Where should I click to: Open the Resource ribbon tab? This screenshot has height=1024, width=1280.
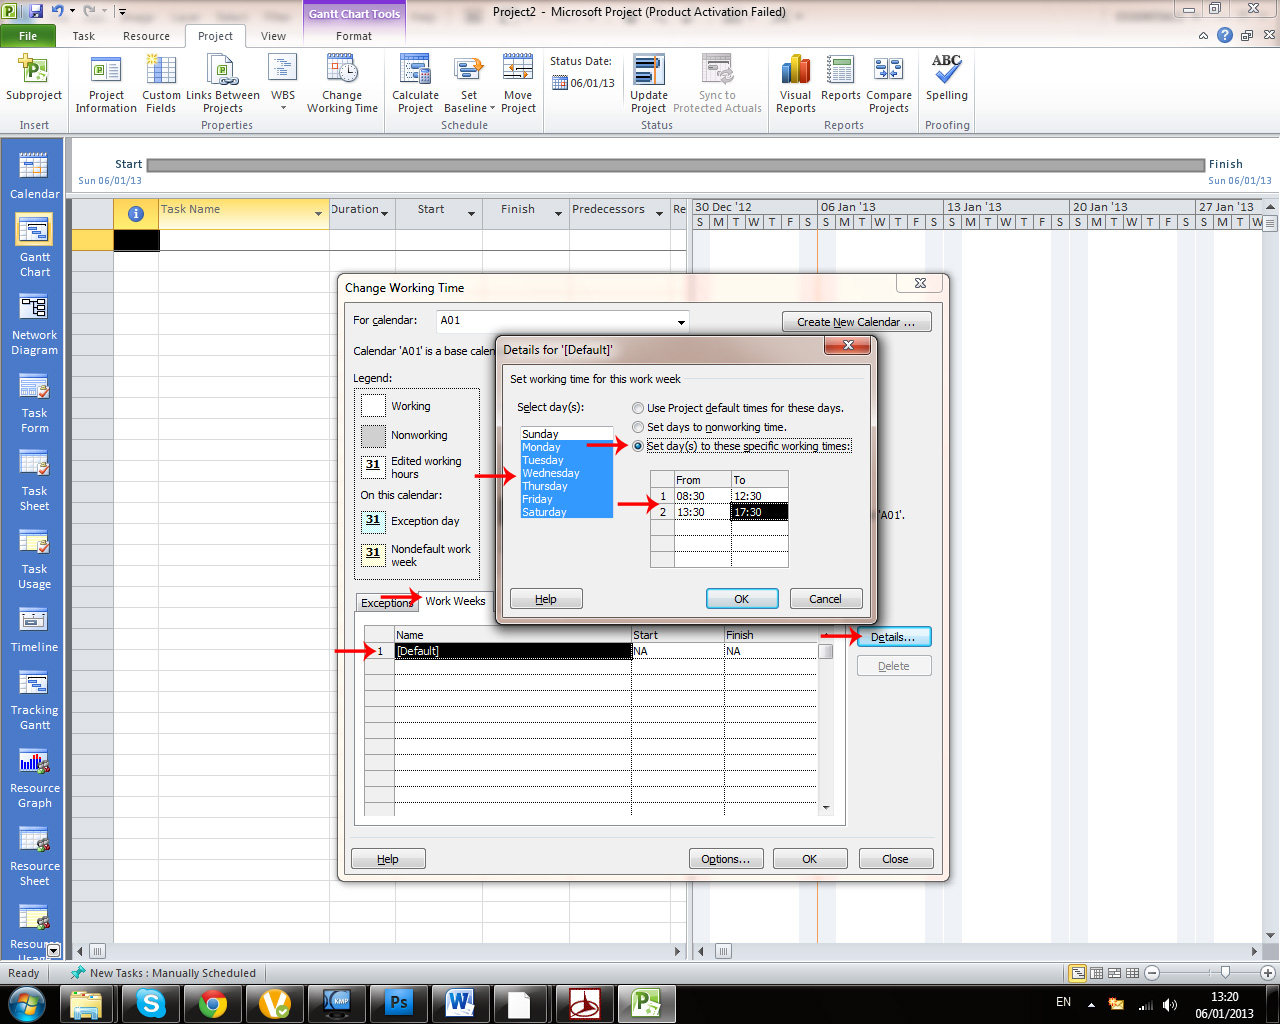pyautogui.click(x=146, y=36)
